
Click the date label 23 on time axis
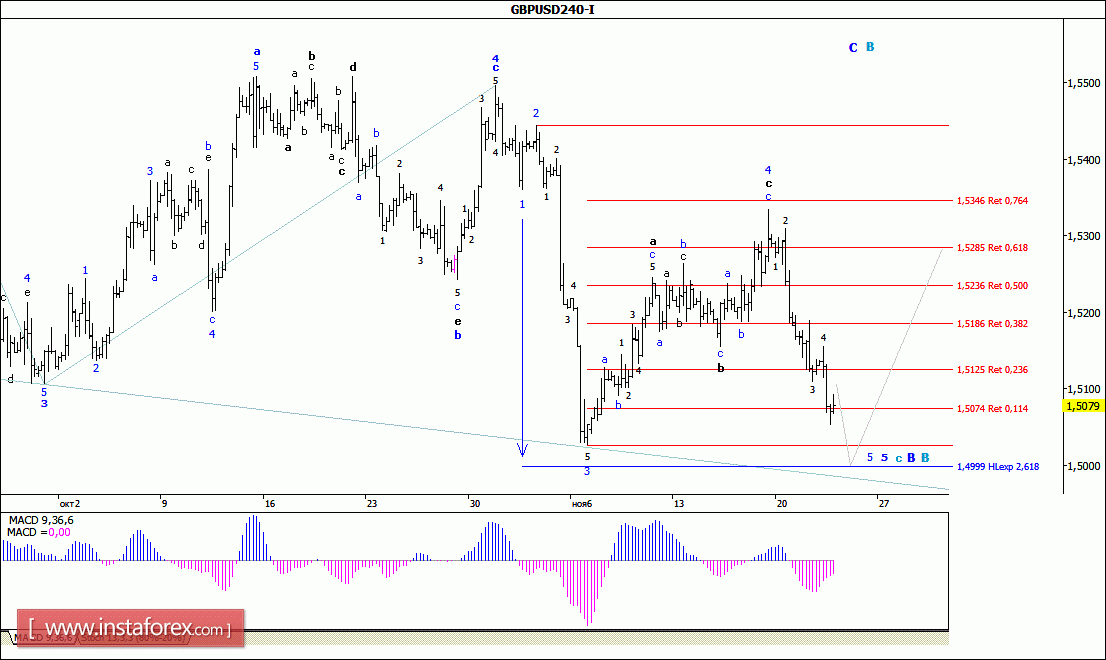click(372, 503)
